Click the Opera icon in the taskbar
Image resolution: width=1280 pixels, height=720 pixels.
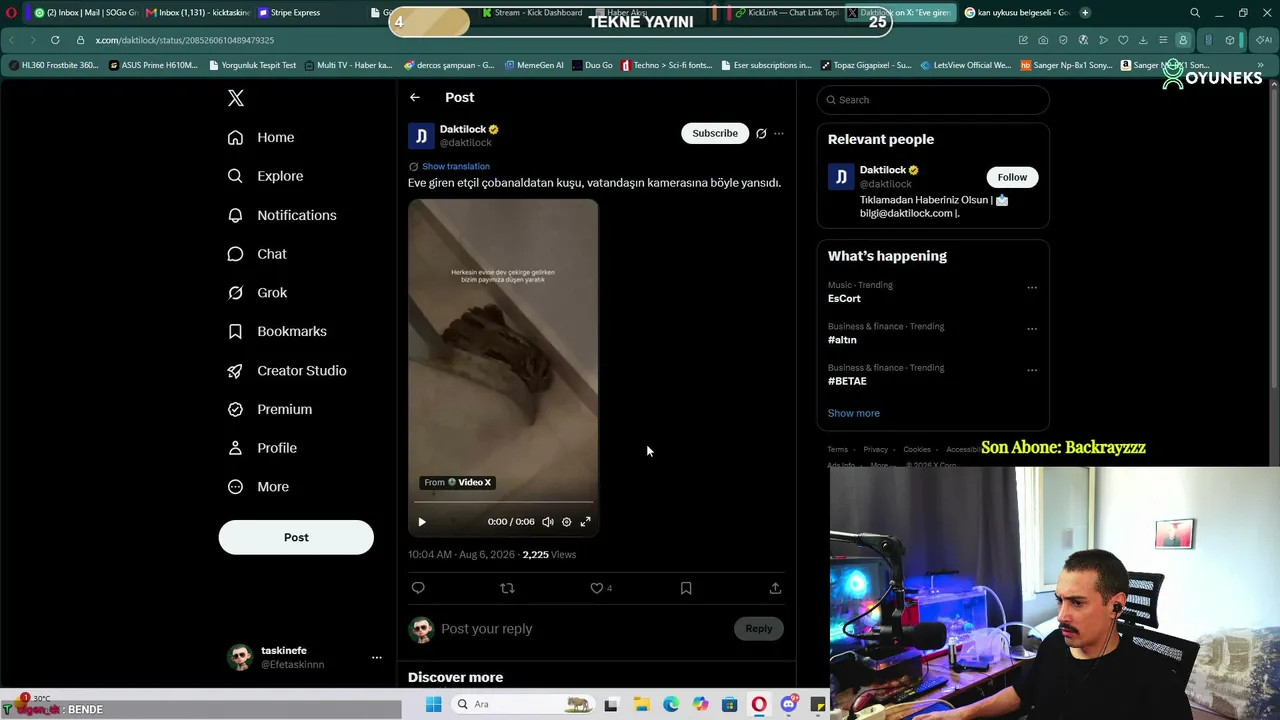coord(759,704)
